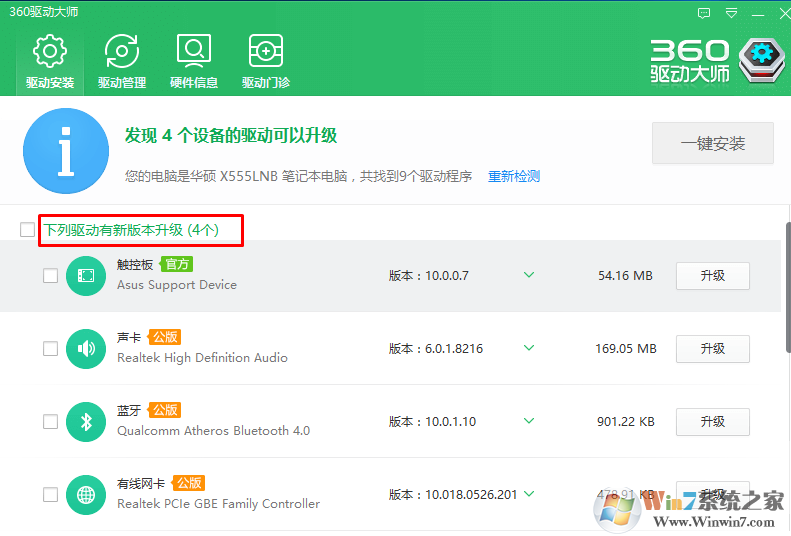Click the wired network globe icon
Image resolution: width=791 pixels, height=536 pixels.
click(x=86, y=495)
